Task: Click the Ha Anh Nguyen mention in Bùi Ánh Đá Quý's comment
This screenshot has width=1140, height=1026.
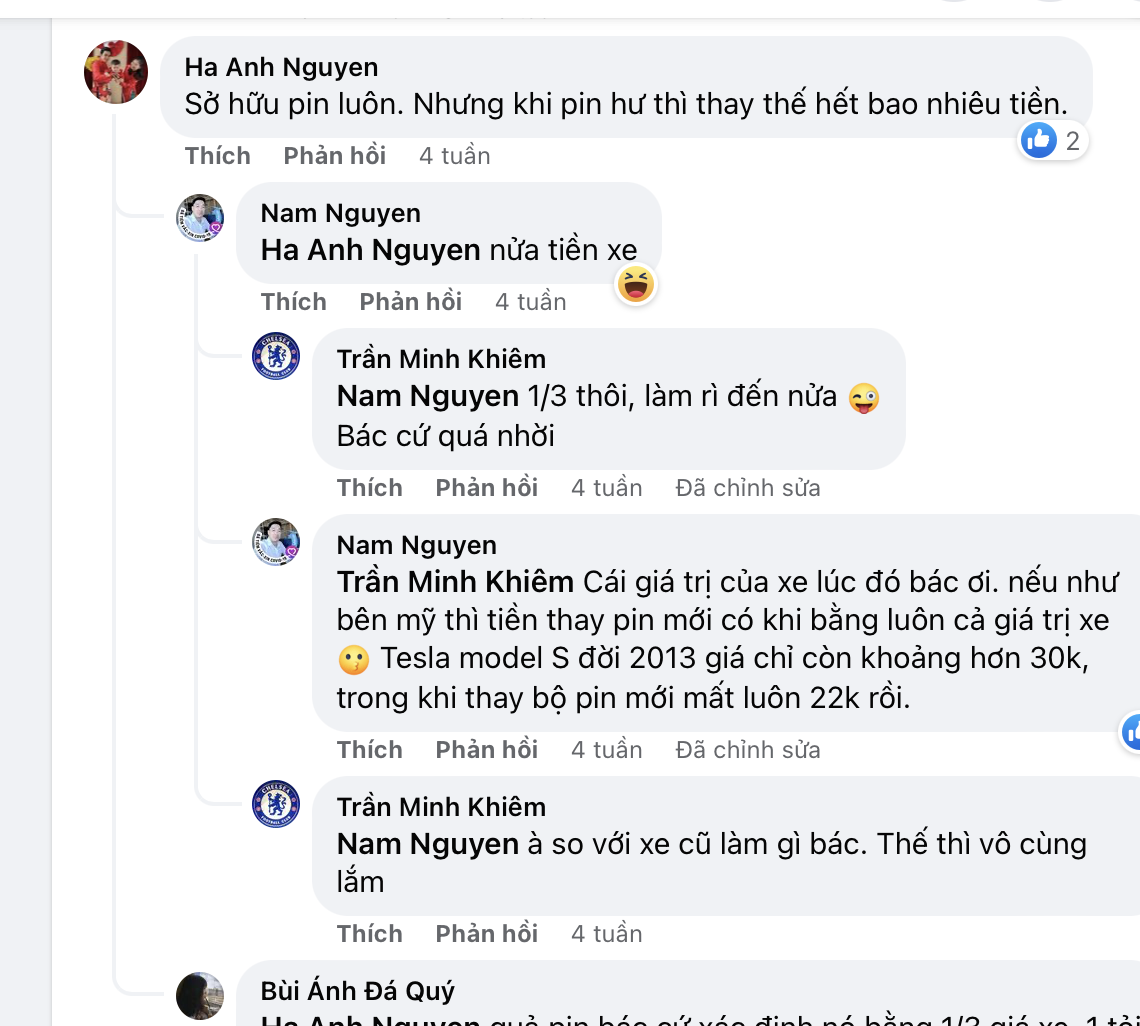Action: click(x=374, y=1020)
